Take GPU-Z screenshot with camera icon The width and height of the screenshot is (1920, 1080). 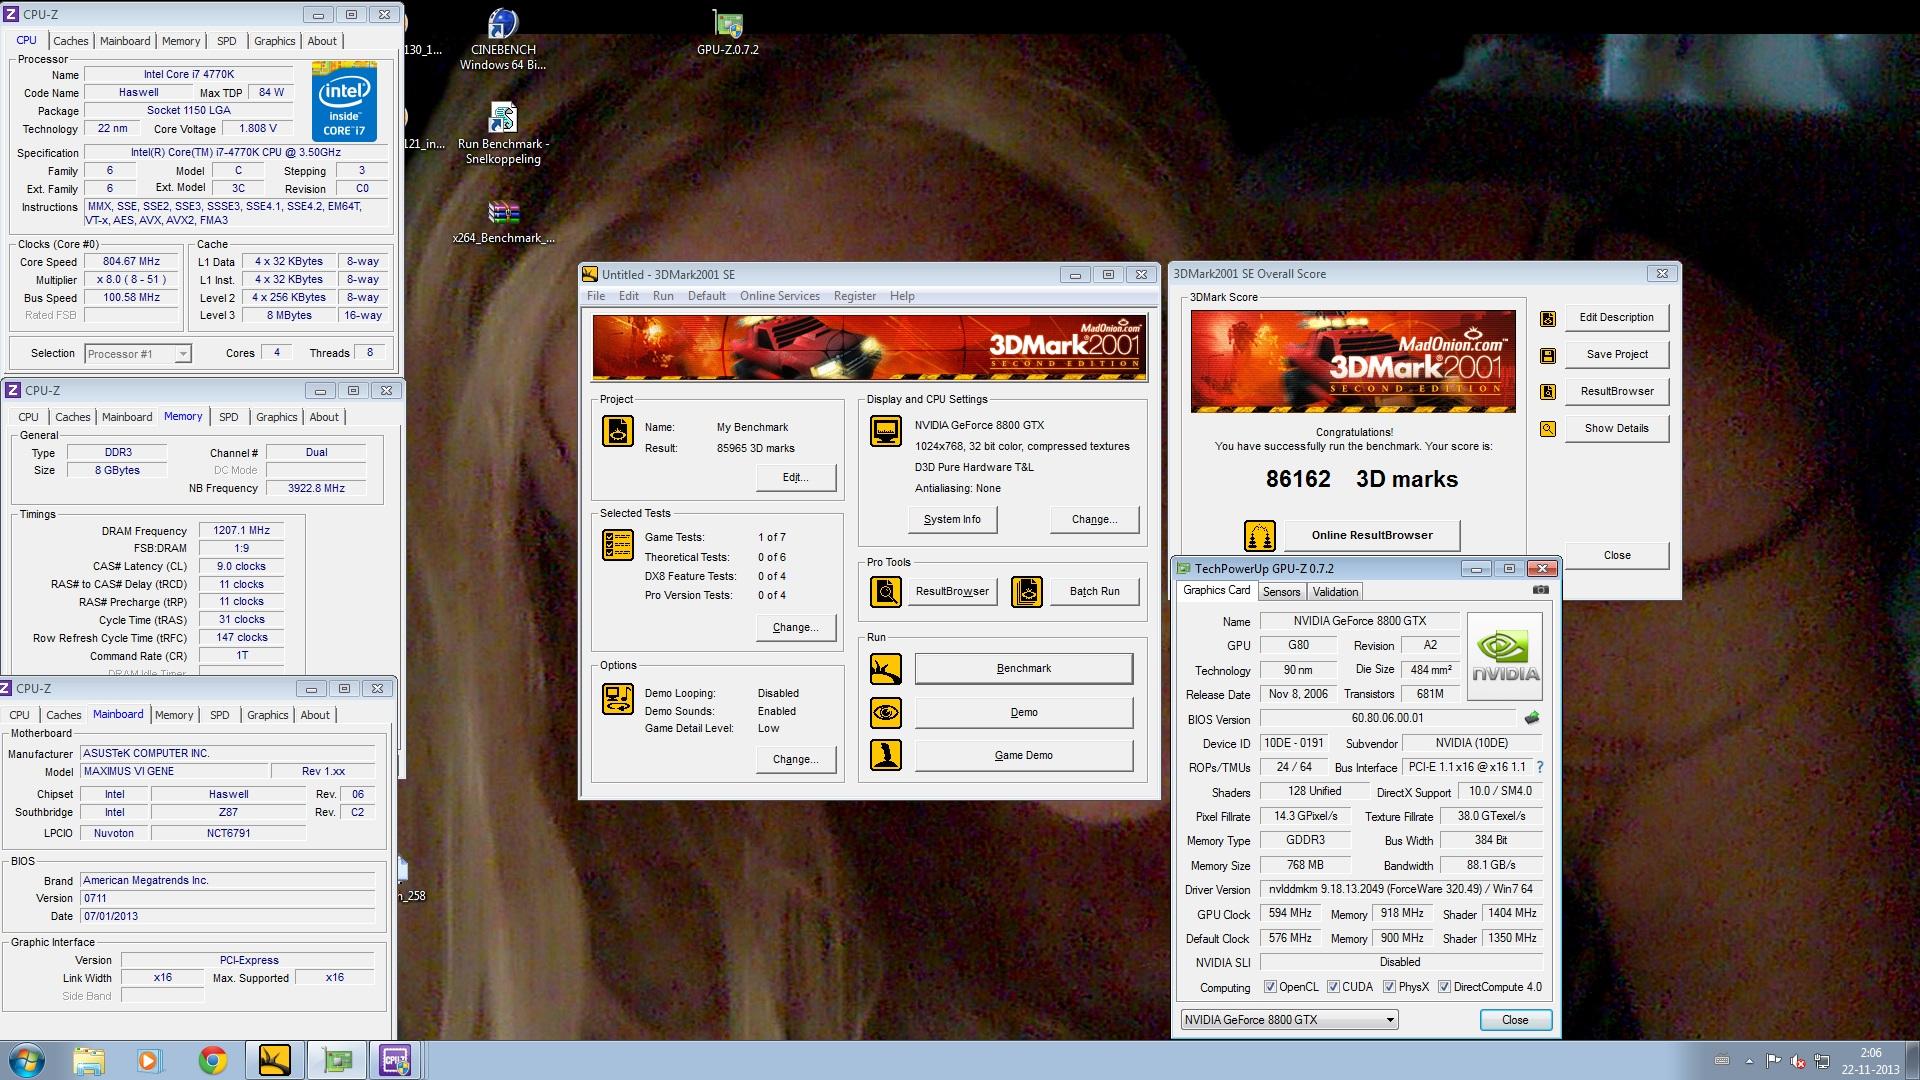tap(1541, 590)
